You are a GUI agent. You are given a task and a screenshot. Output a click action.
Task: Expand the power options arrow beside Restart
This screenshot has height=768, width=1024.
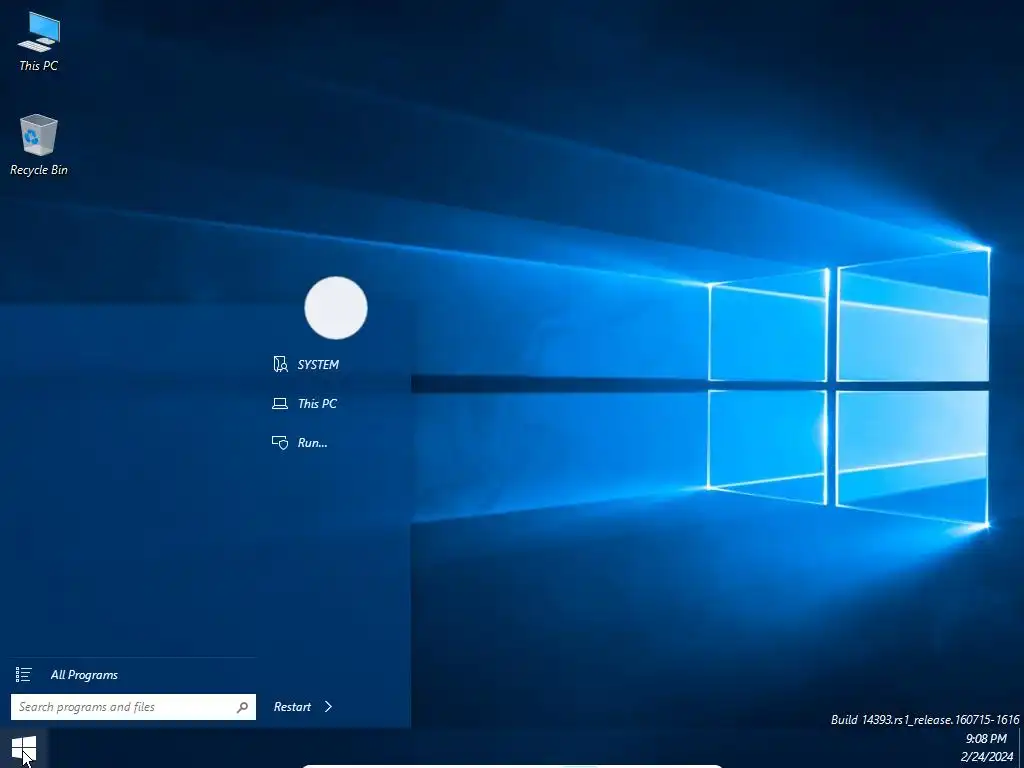[x=328, y=707]
